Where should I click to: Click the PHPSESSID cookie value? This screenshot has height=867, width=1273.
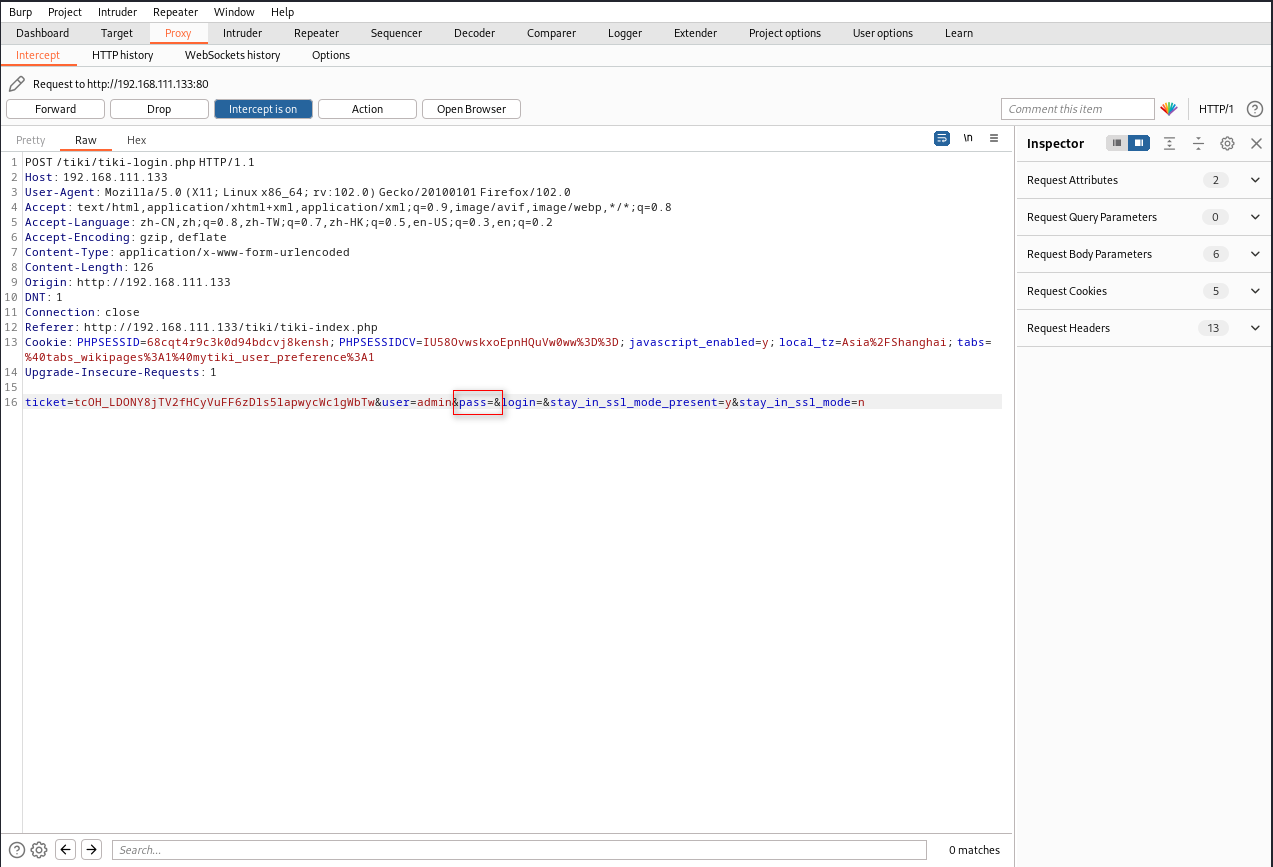pos(239,342)
